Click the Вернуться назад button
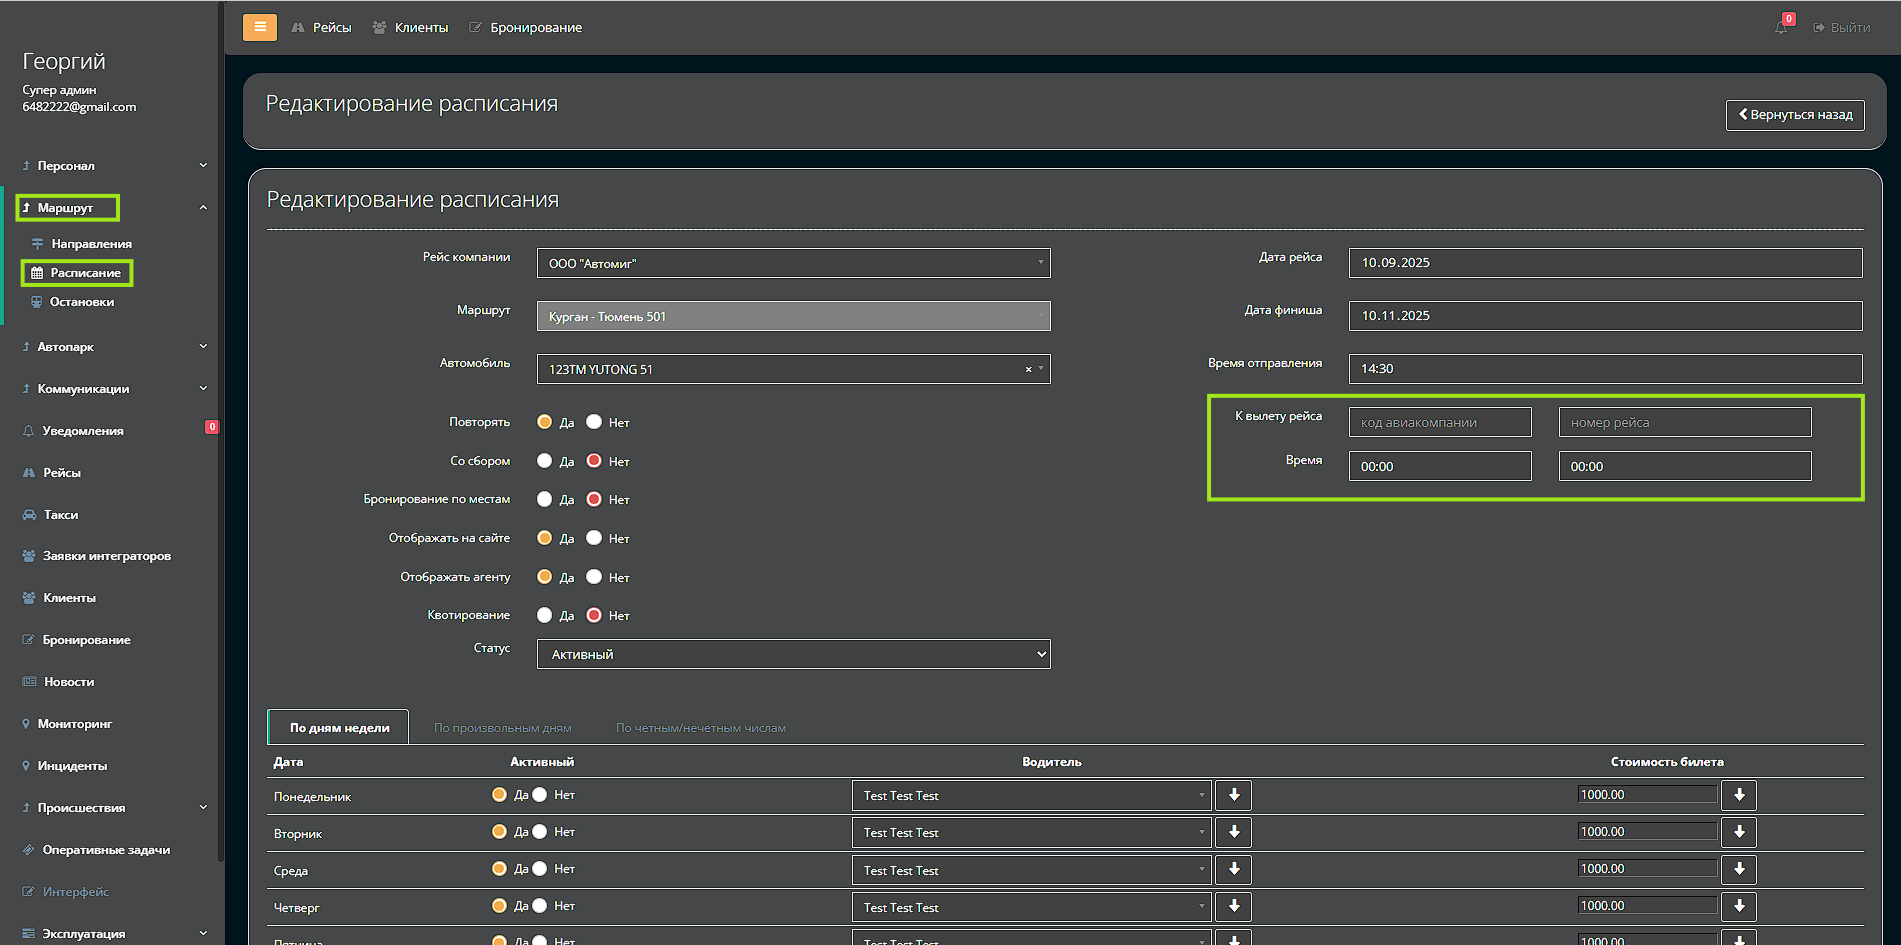Viewport: 1901px width, 945px height. point(1794,115)
